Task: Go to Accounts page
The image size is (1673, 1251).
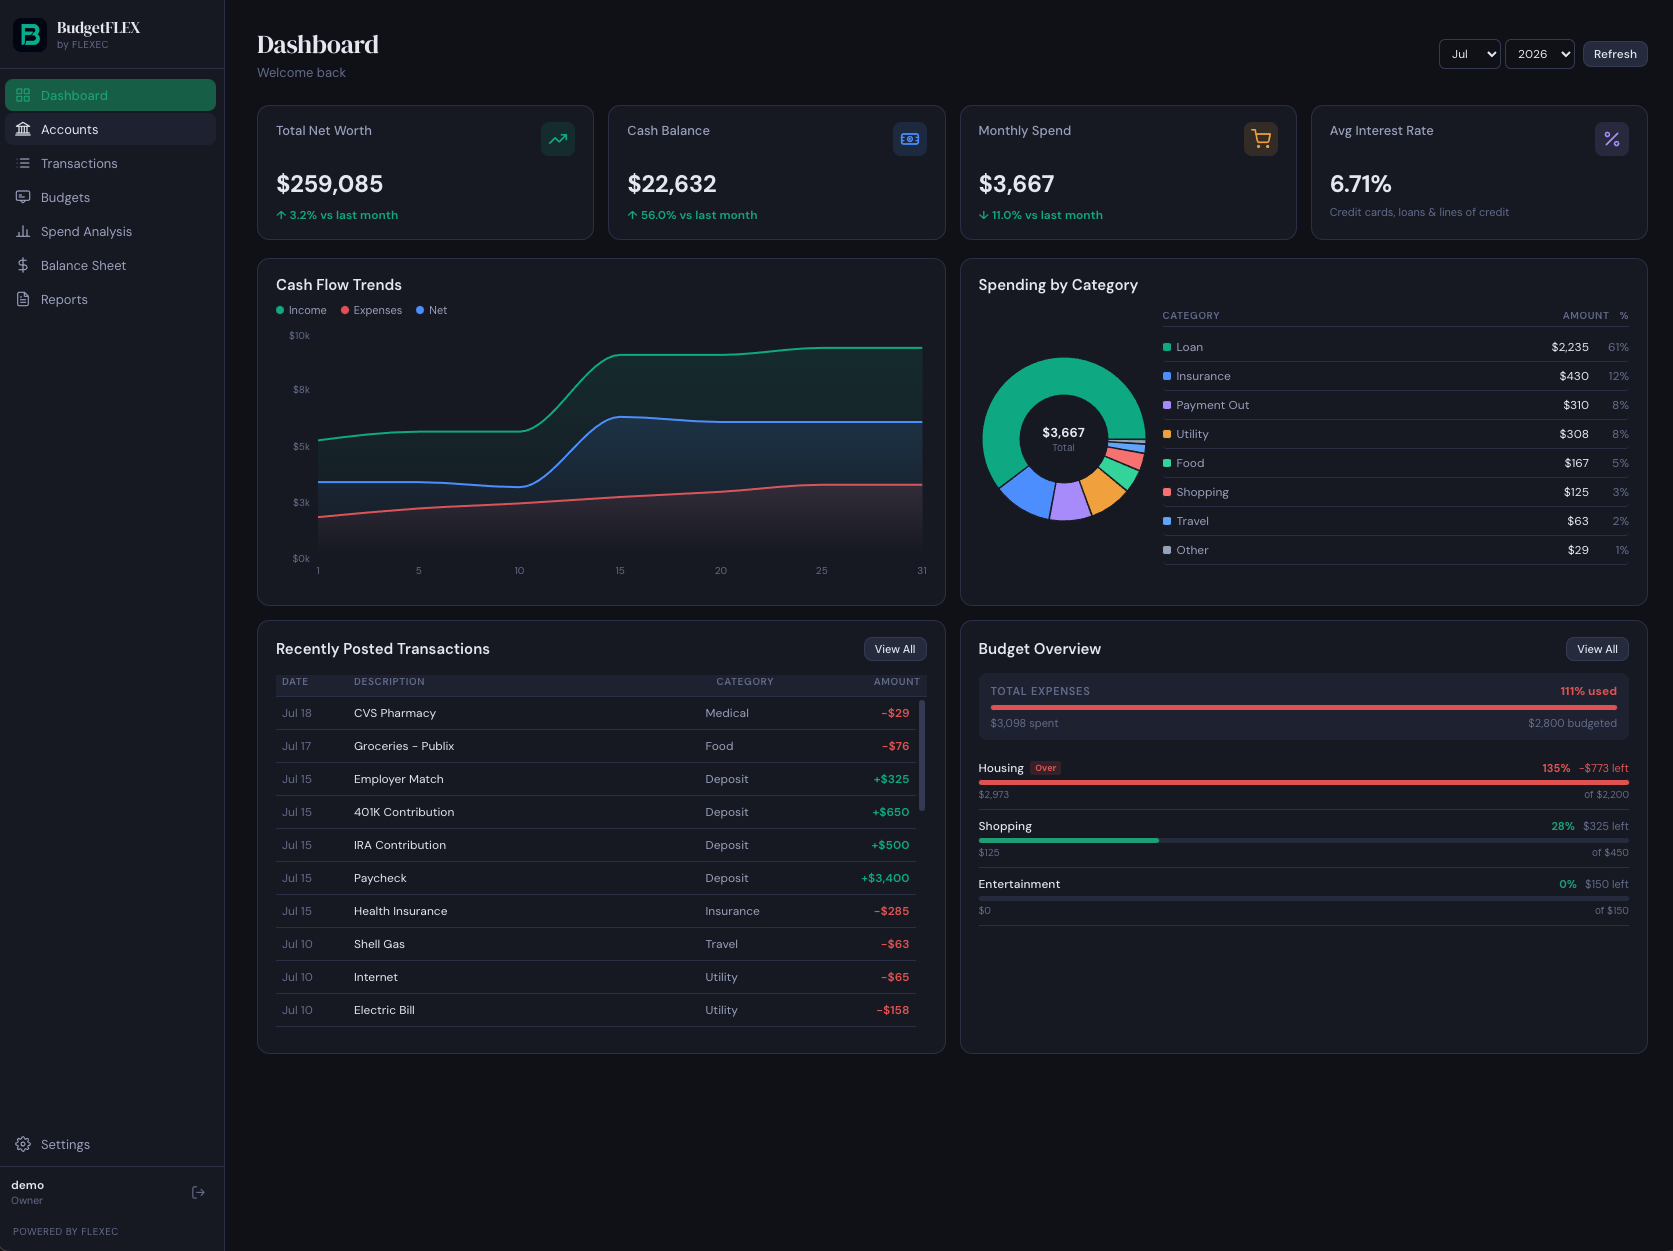Action: (x=110, y=129)
